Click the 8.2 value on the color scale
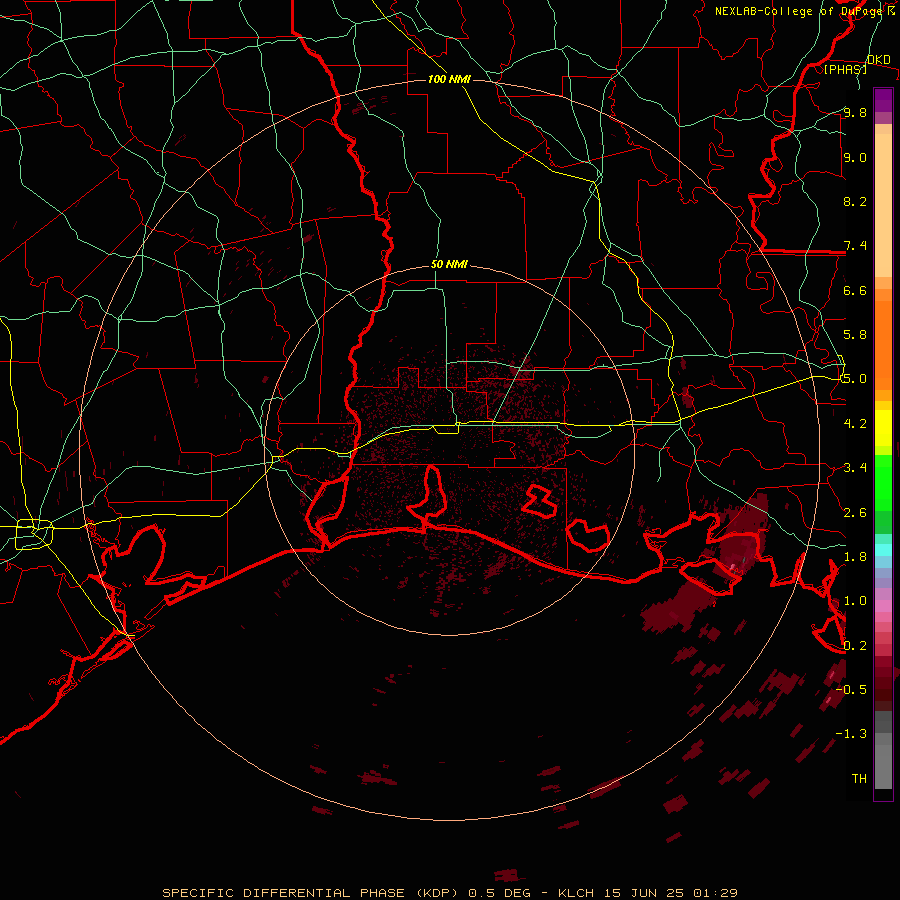This screenshot has height=900, width=900. point(855,201)
